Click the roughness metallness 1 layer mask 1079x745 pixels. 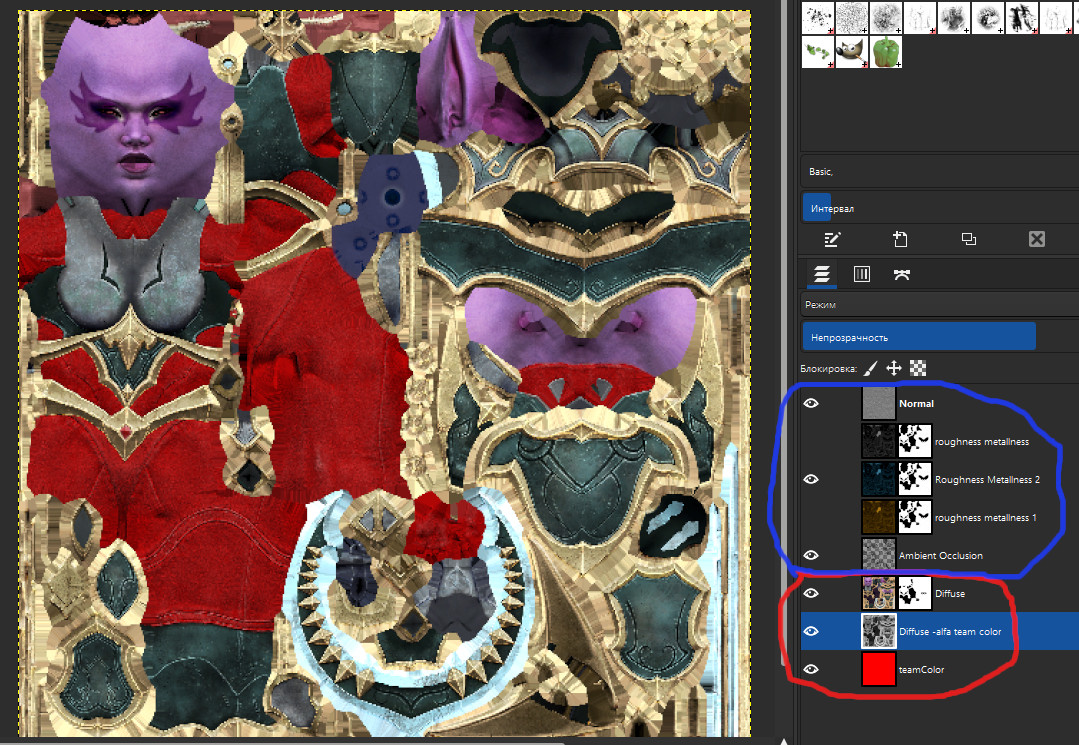pos(915,517)
